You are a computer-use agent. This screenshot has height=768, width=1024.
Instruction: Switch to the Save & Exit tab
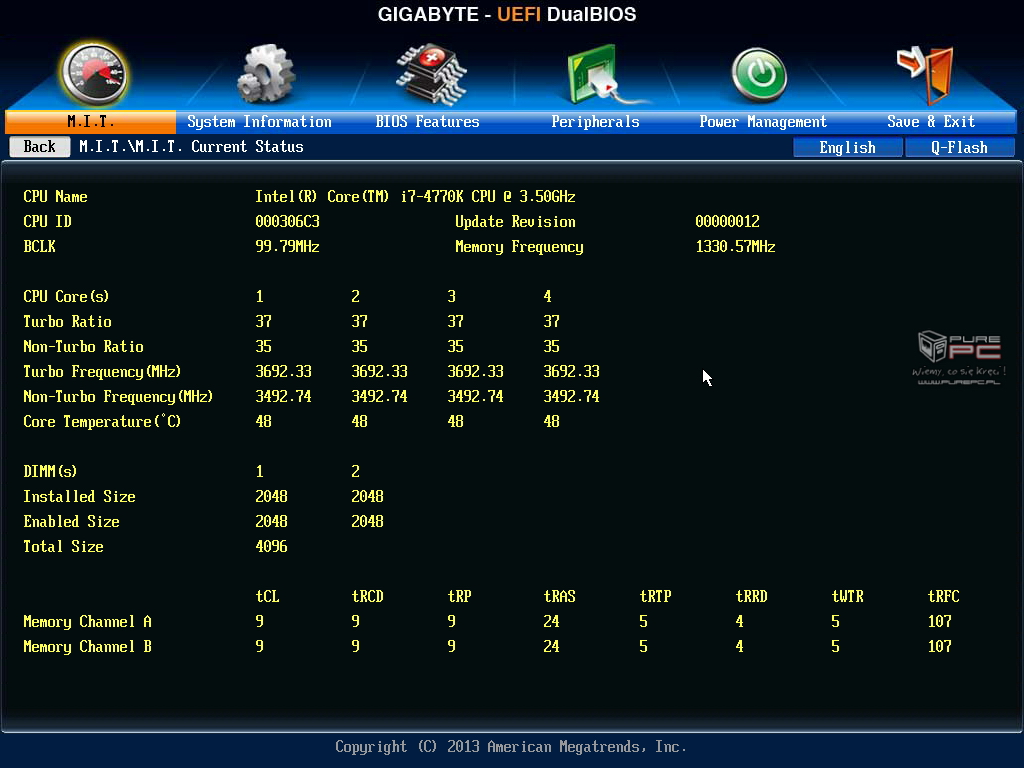point(931,122)
